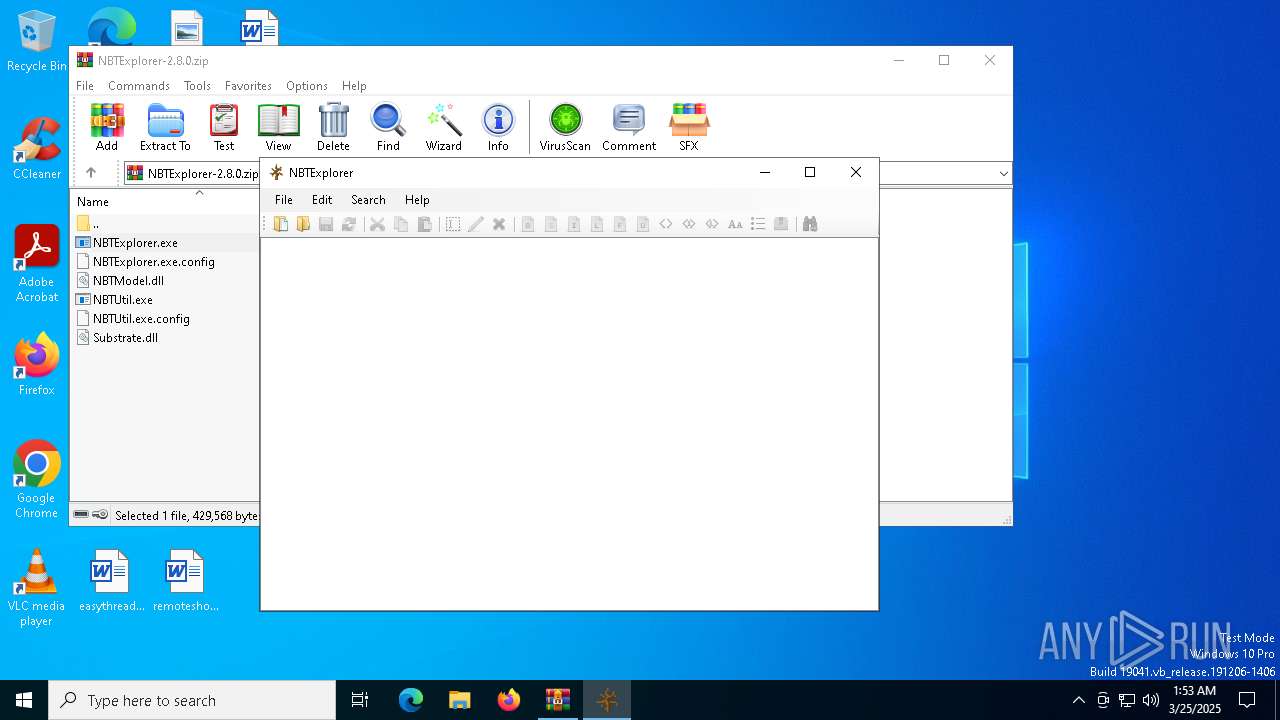This screenshot has width=1280, height=720.
Task: Click the Add Double tag icon
Action: coord(643,224)
